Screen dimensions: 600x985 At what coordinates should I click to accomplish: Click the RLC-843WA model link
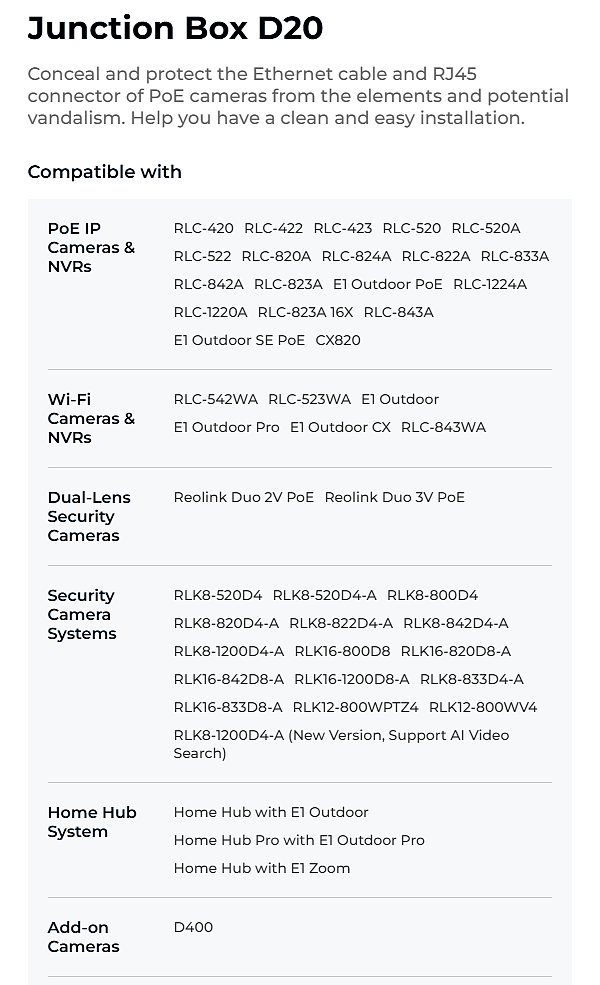pos(443,427)
